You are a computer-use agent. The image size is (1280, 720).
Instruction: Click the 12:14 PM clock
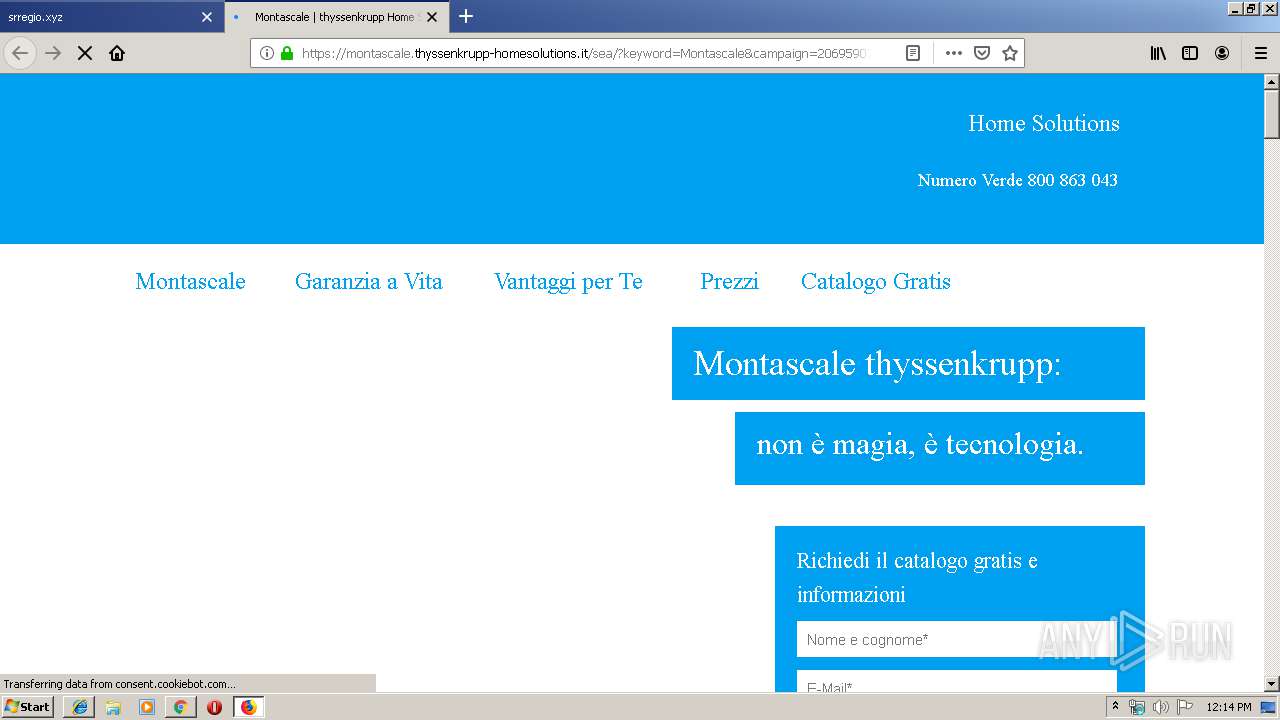coord(1229,707)
